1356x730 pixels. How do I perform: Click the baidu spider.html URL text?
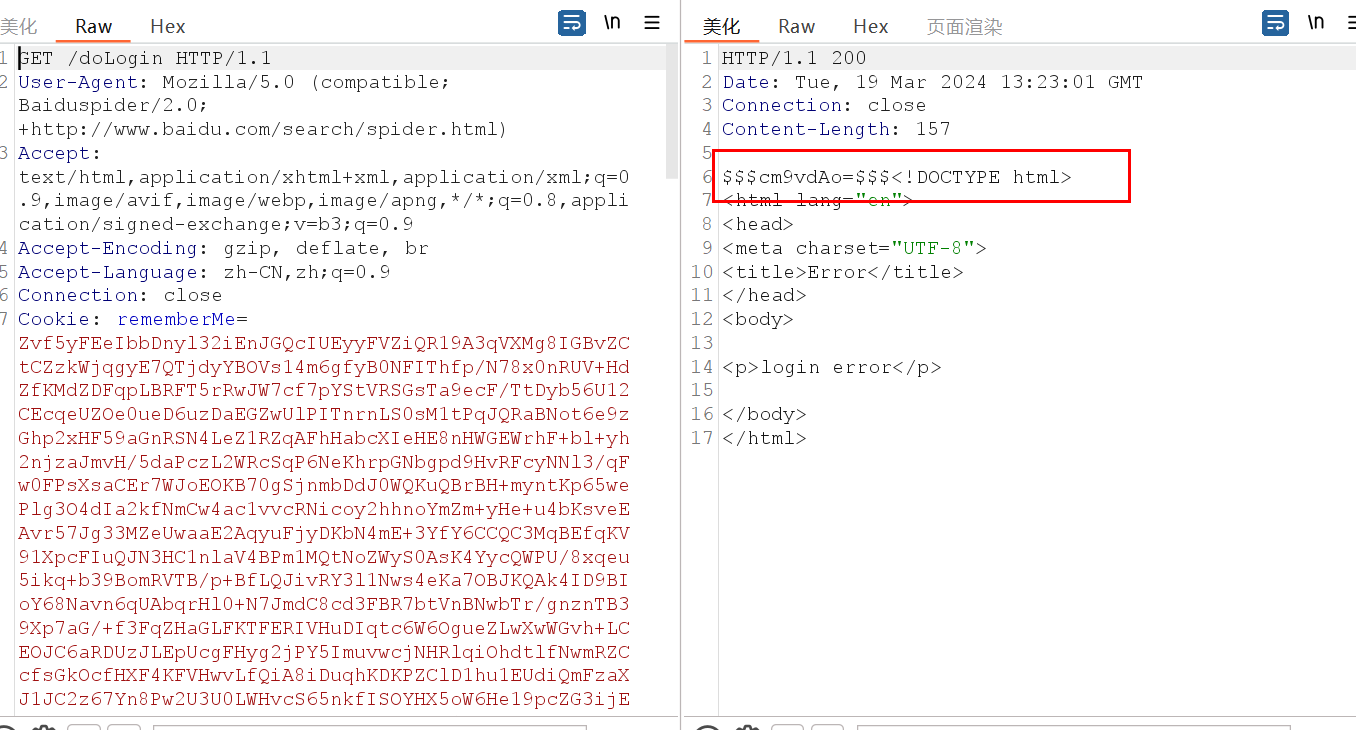tap(263, 129)
